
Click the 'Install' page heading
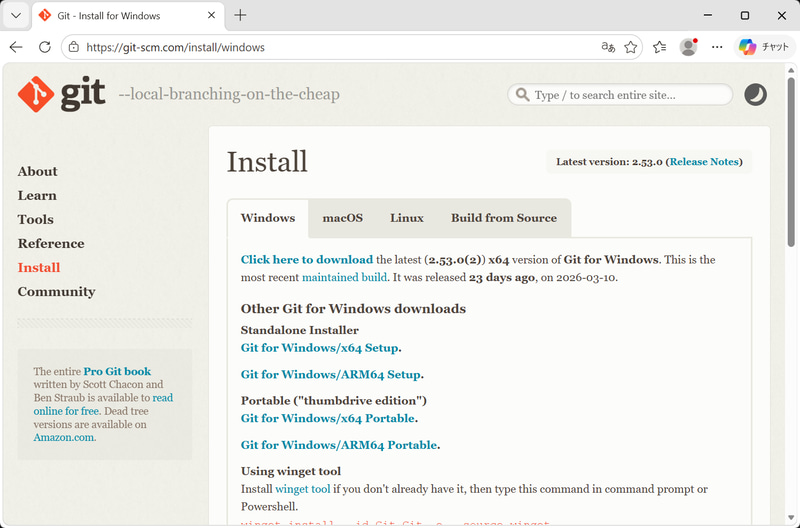267,162
